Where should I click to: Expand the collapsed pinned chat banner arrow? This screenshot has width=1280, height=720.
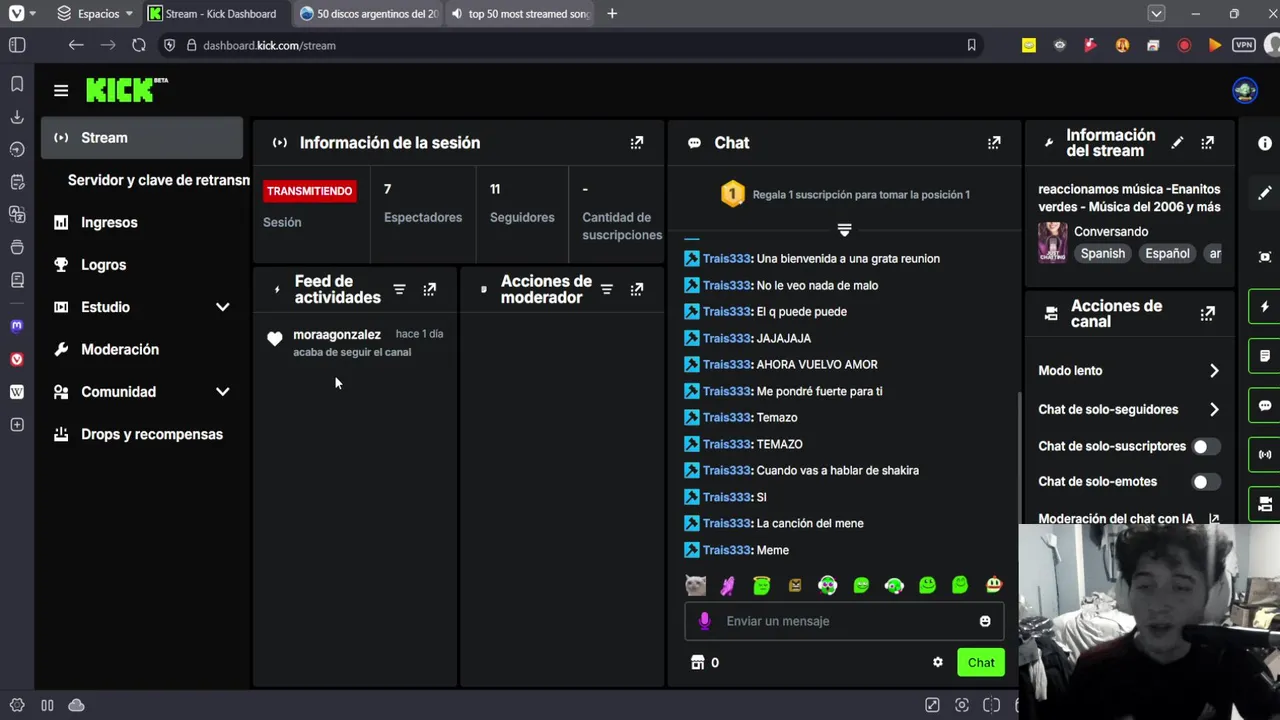click(844, 230)
